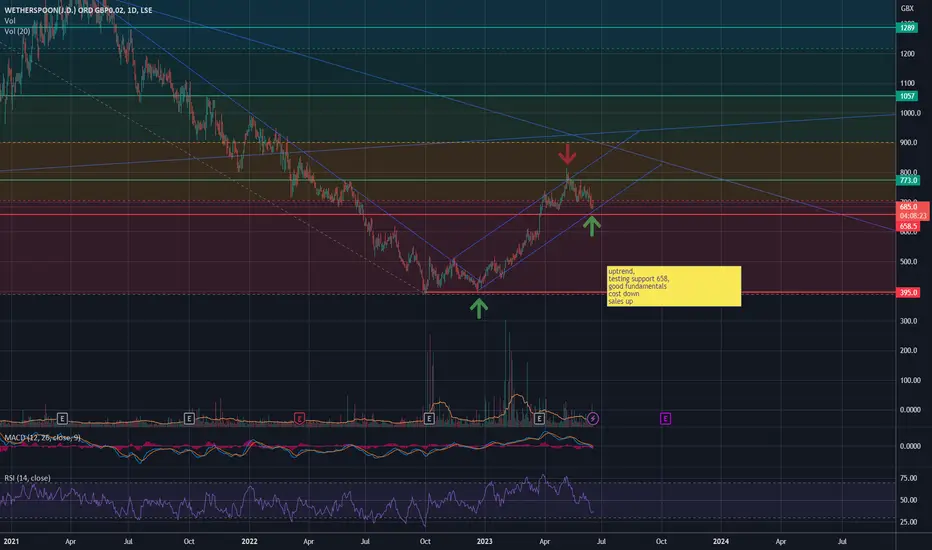Click the 658.5 support price label
Viewport: 932px width, 550px height.
[x=909, y=227]
